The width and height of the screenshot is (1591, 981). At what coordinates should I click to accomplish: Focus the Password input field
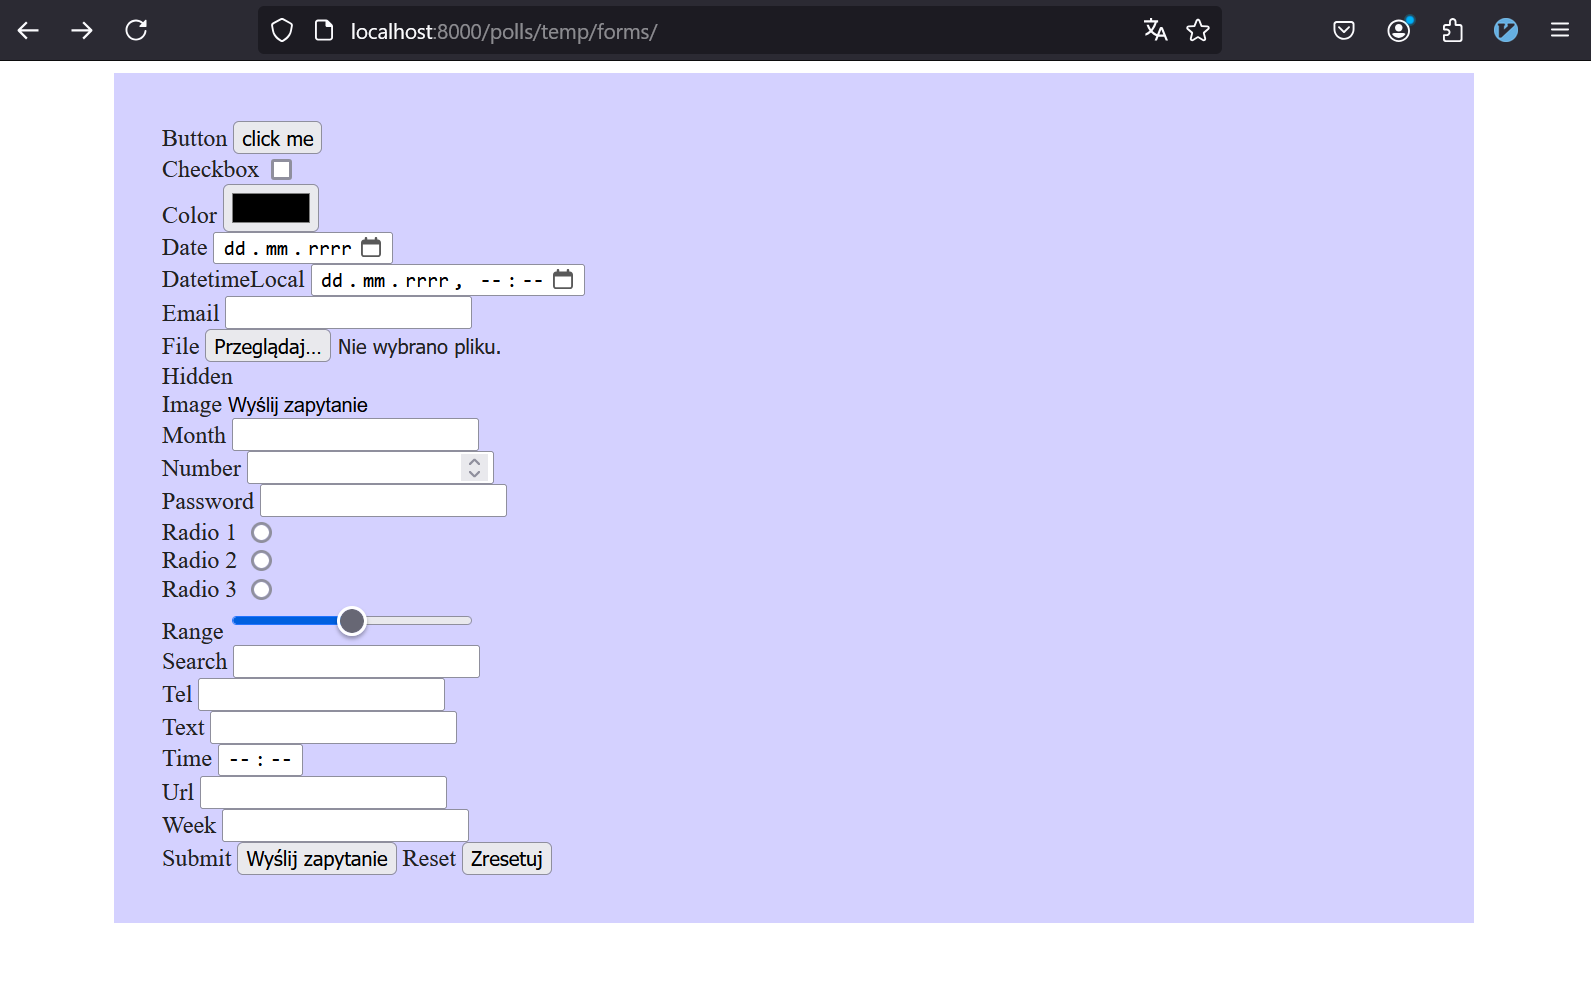[383, 501]
